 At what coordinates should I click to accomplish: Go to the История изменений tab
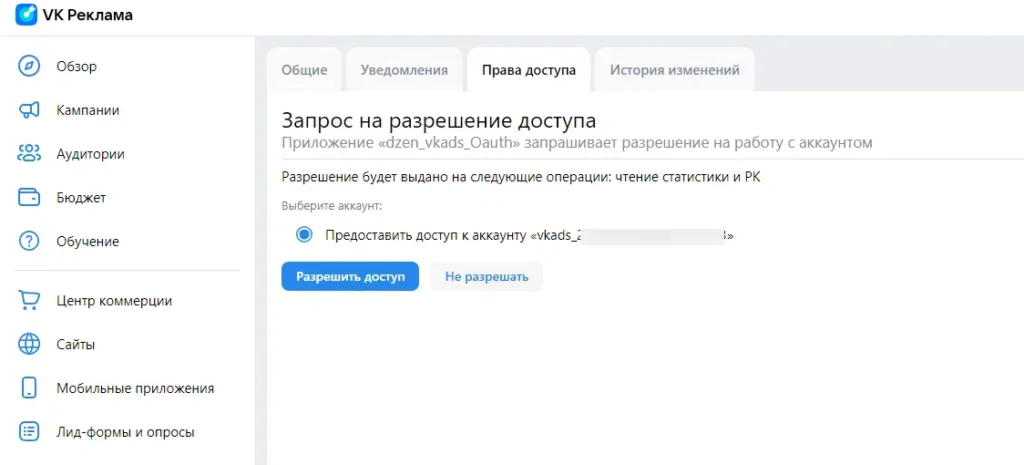tap(675, 70)
